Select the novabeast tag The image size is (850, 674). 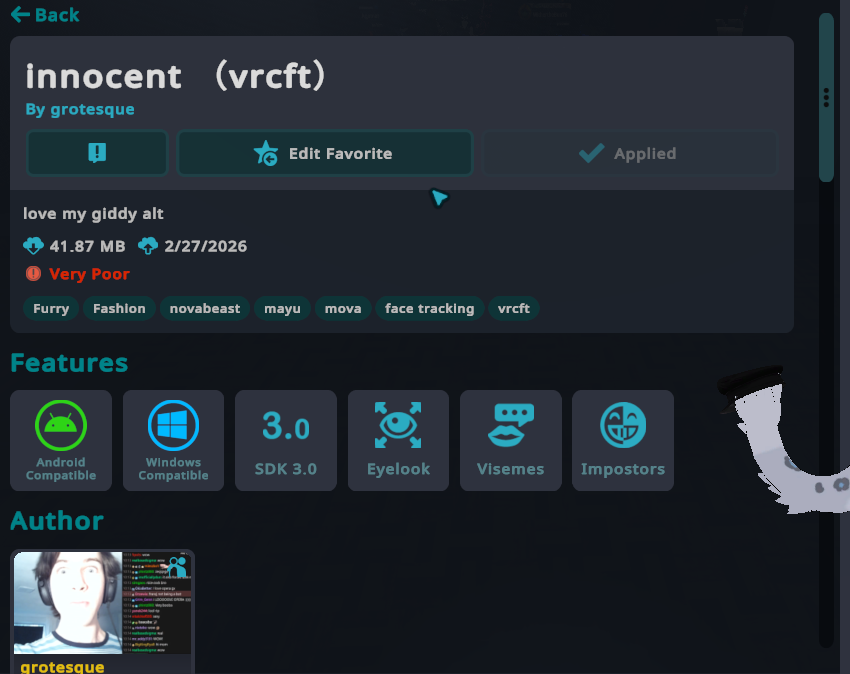click(x=205, y=309)
